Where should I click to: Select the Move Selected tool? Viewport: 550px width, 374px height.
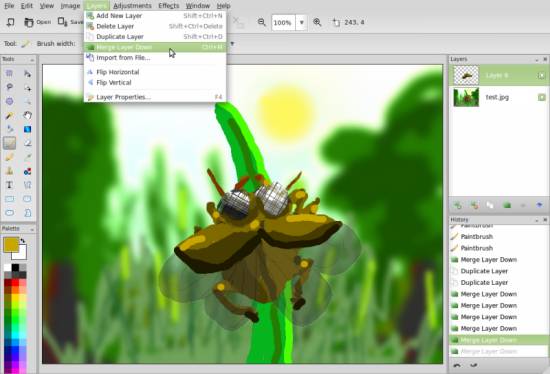pos(27,73)
